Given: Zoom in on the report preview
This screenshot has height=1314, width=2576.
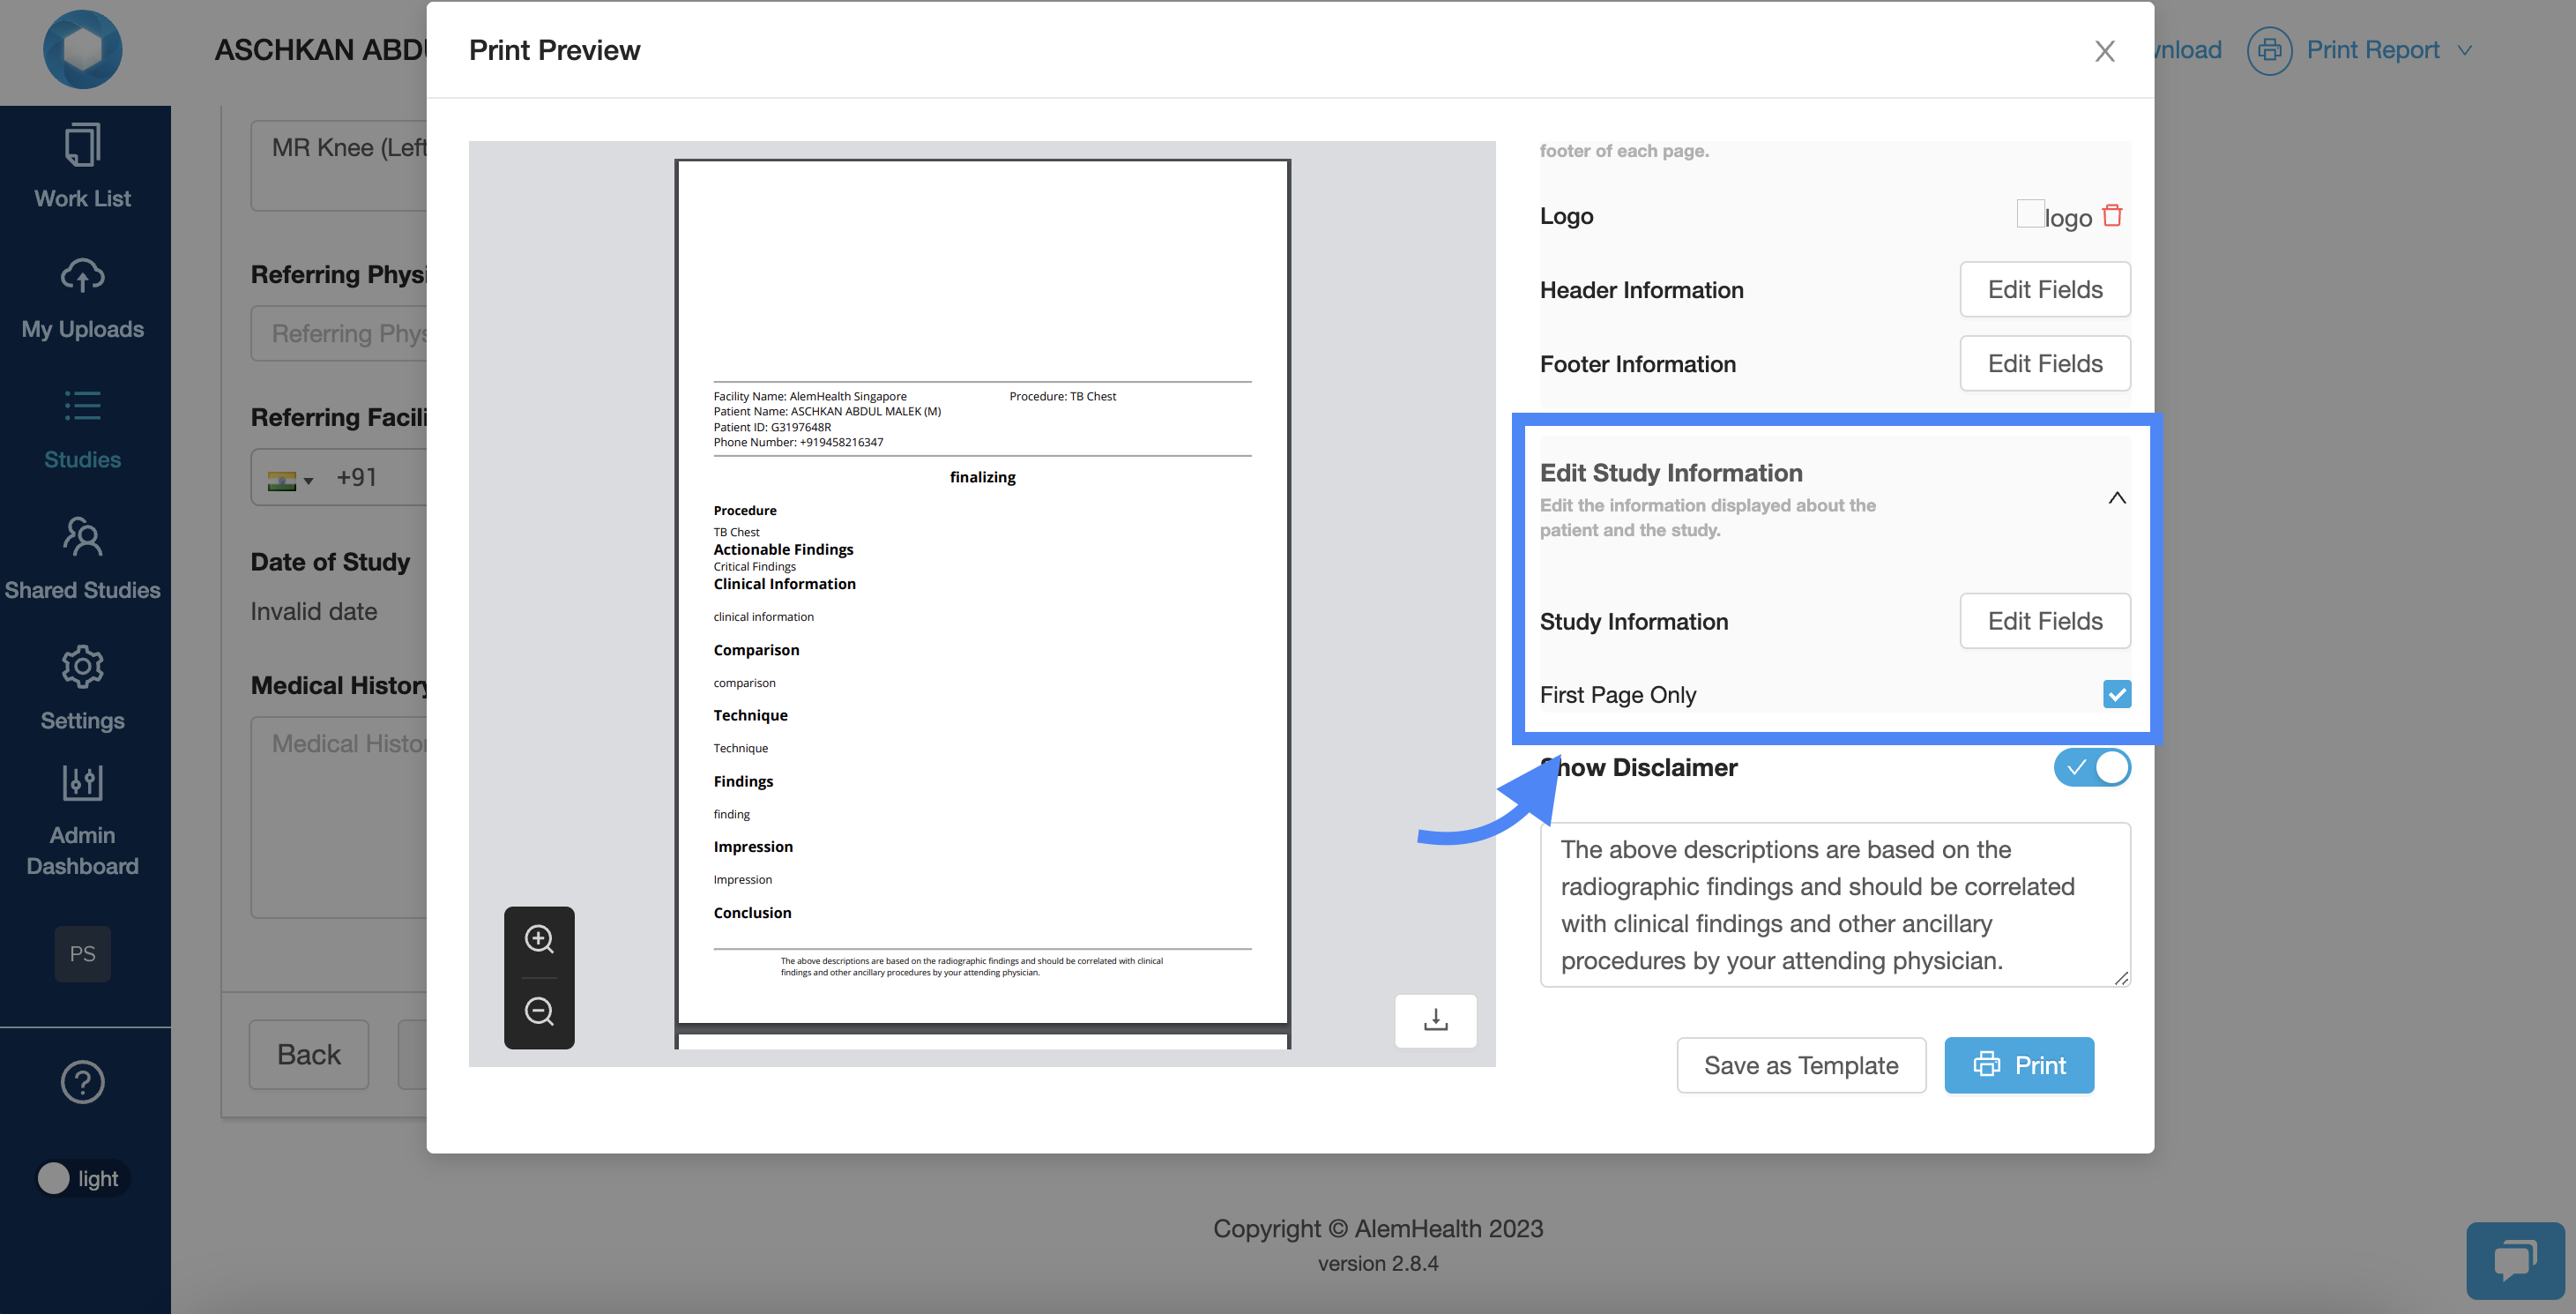Looking at the screenshot, I should point(539,939).
